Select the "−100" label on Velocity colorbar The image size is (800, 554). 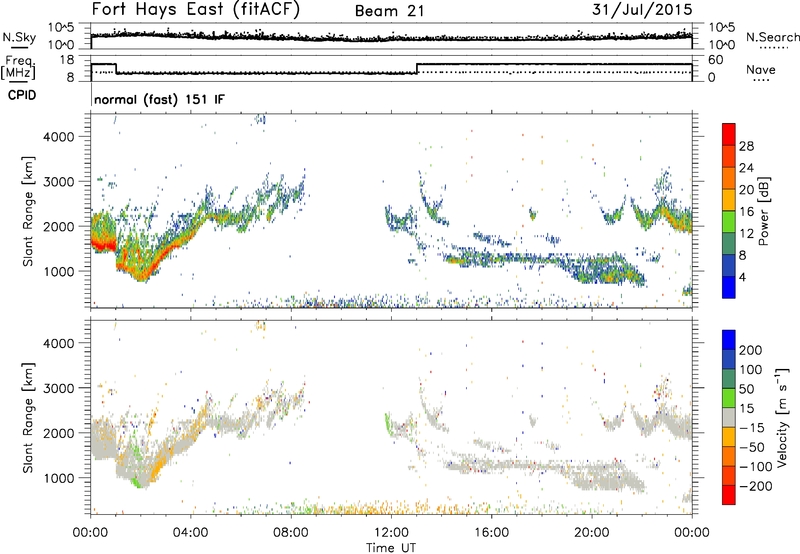click(755, 467)
